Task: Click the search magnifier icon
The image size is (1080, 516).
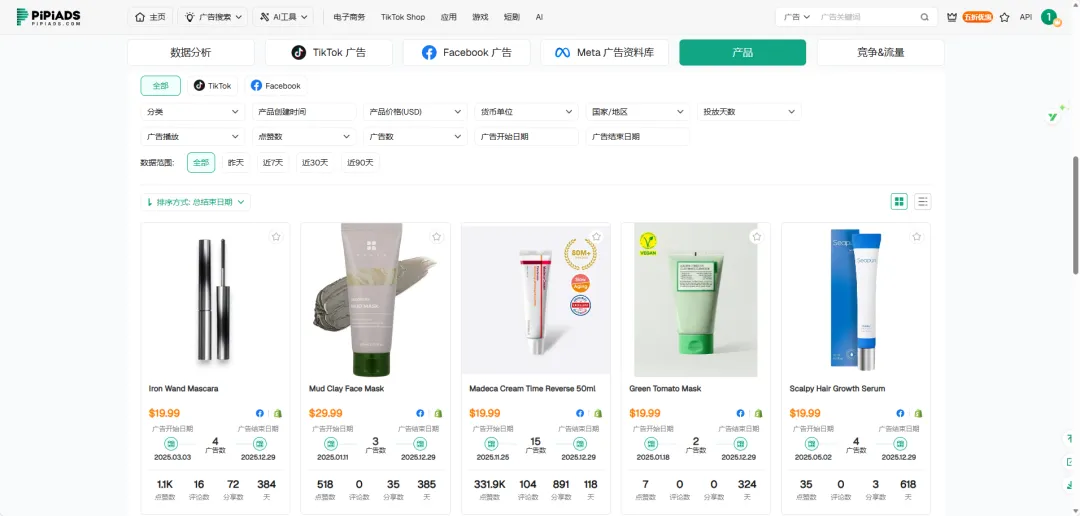Action: [x=924, y=17]
